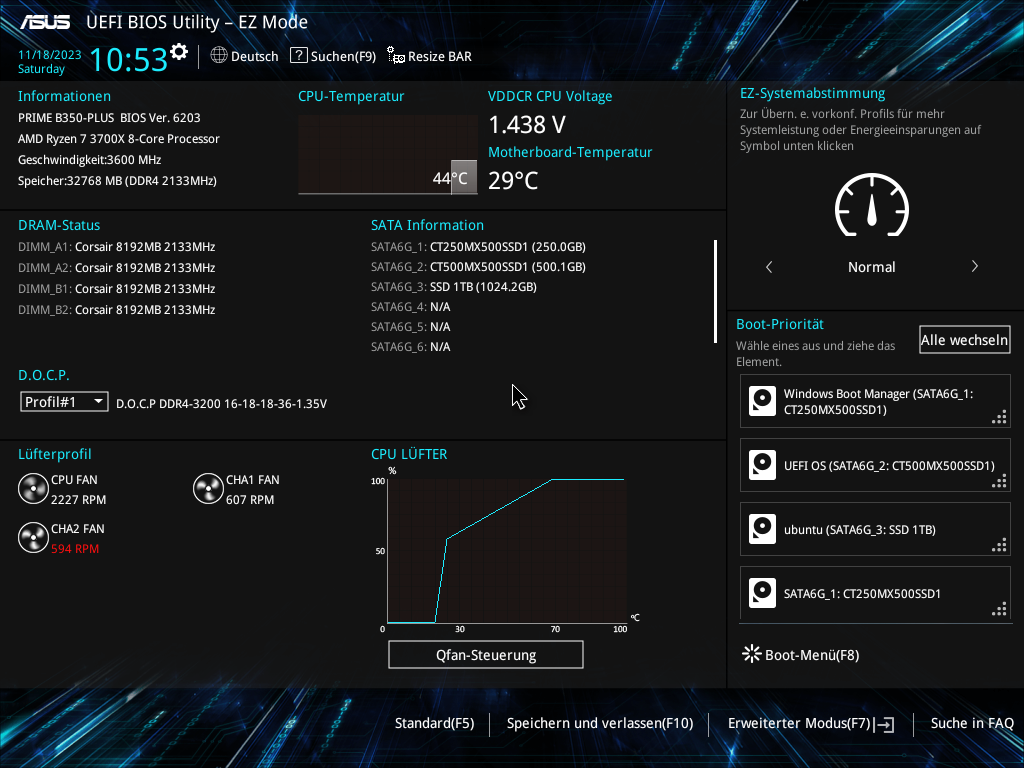Click the Alle wechseln button
The image size is (1024, 768).
(965, 340)
